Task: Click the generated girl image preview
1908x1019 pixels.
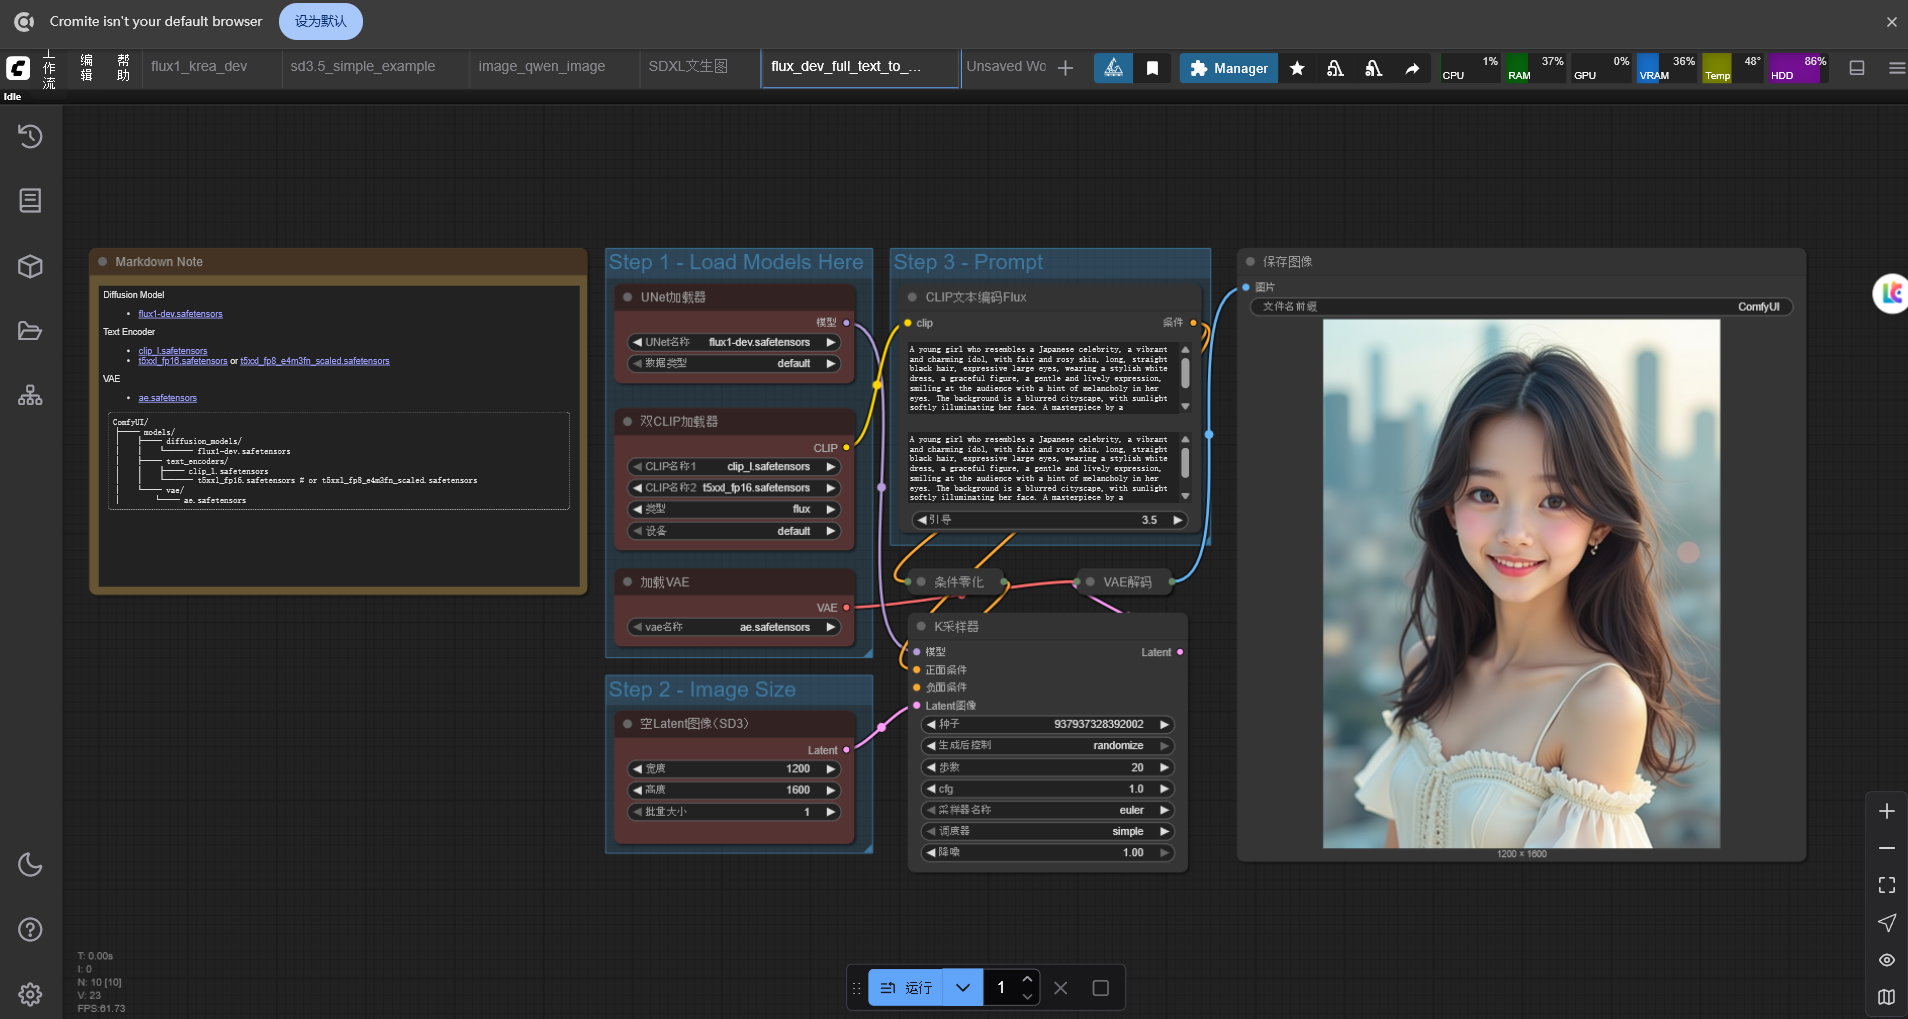Action: (x=1521, y=584)
